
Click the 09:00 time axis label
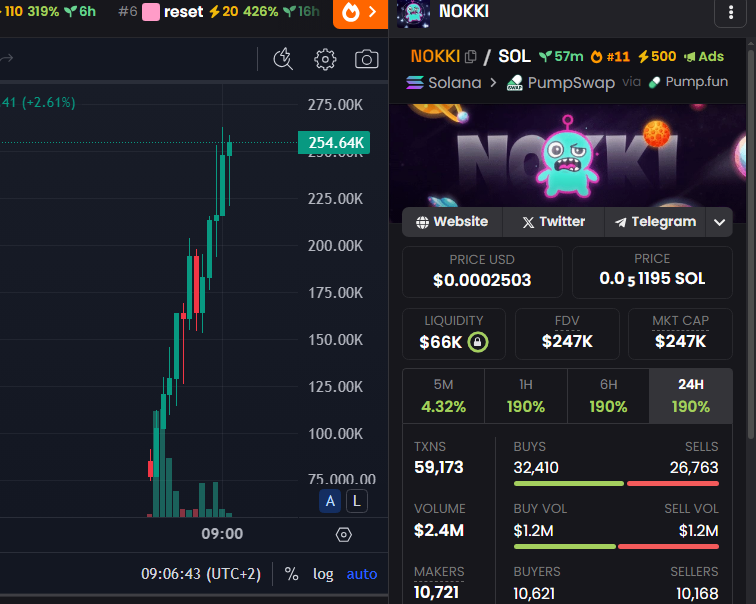222,534
